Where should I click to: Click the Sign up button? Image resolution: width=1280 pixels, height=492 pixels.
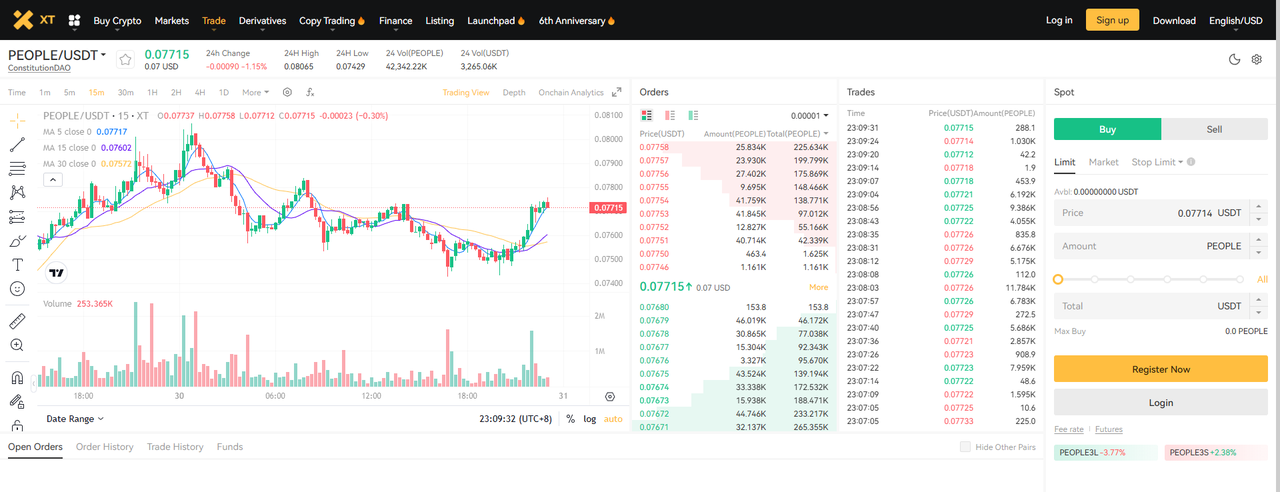click(x=1112, y=20)
